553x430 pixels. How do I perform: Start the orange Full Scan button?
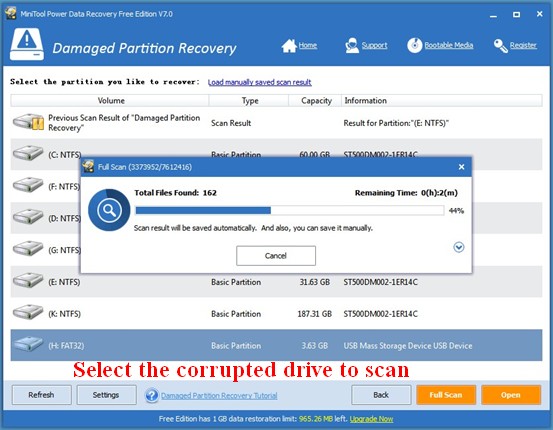click(x=446, y=395)
